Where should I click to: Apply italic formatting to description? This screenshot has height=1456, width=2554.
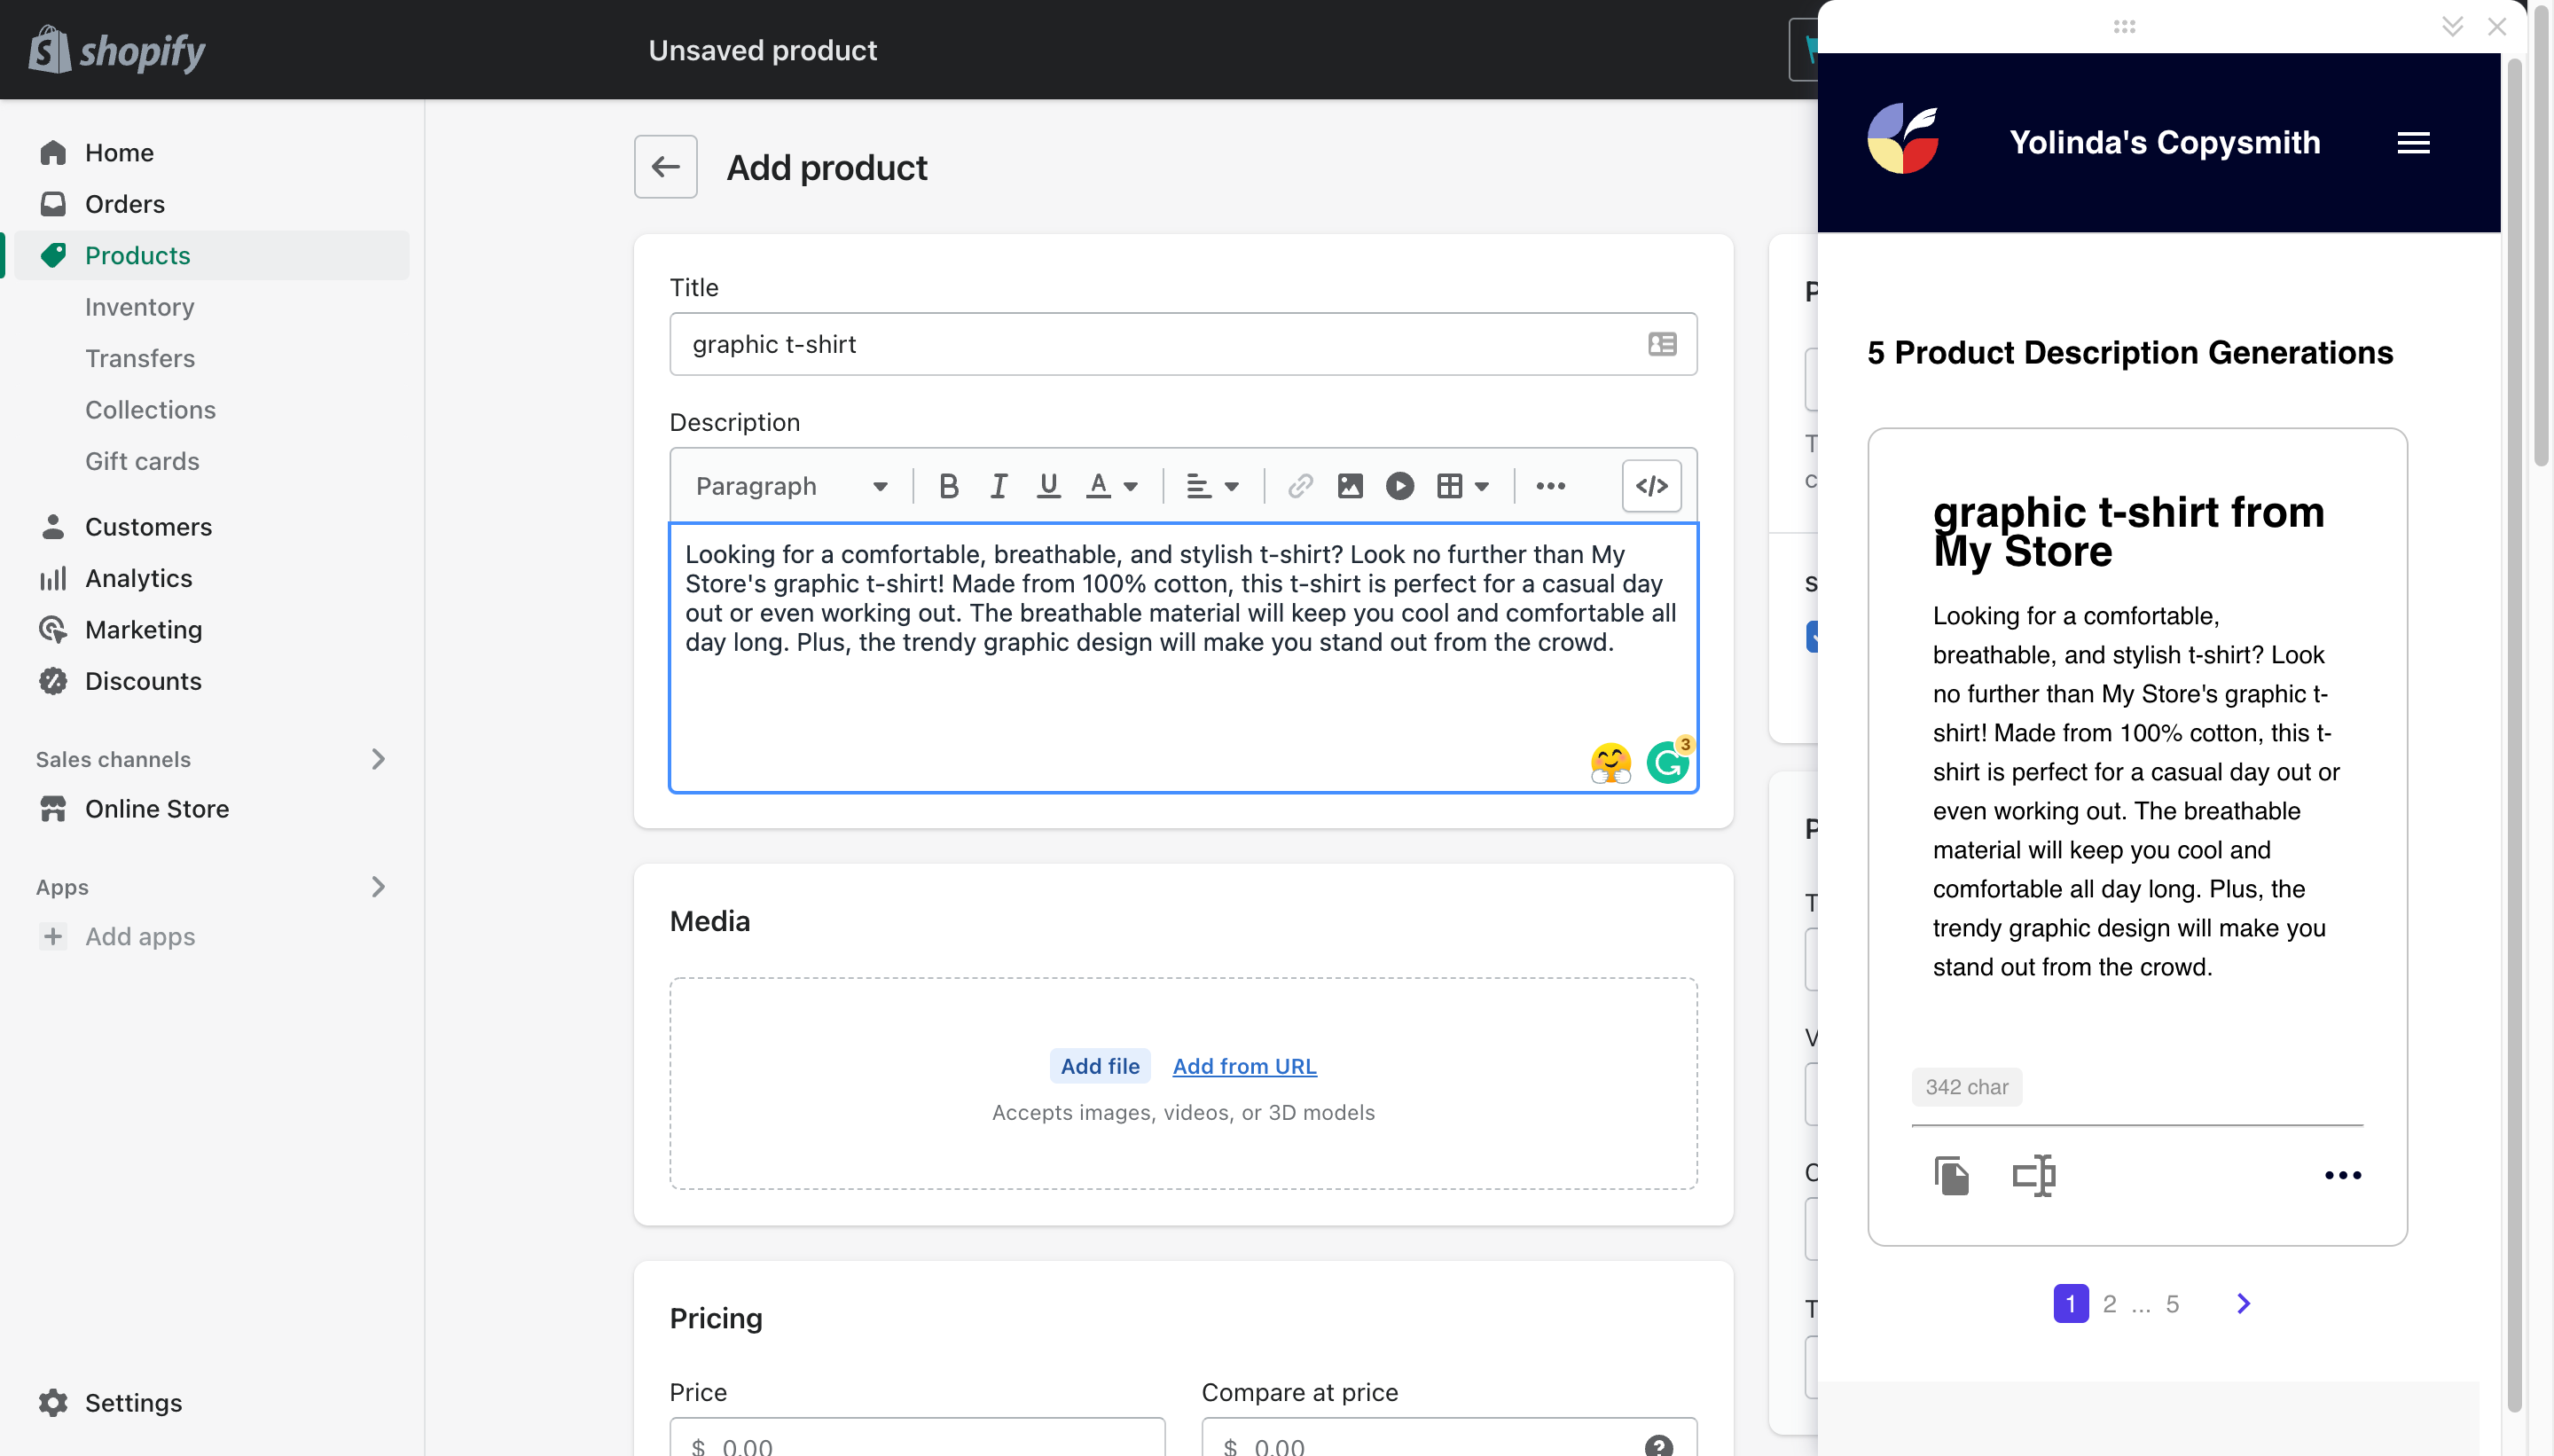998,486
